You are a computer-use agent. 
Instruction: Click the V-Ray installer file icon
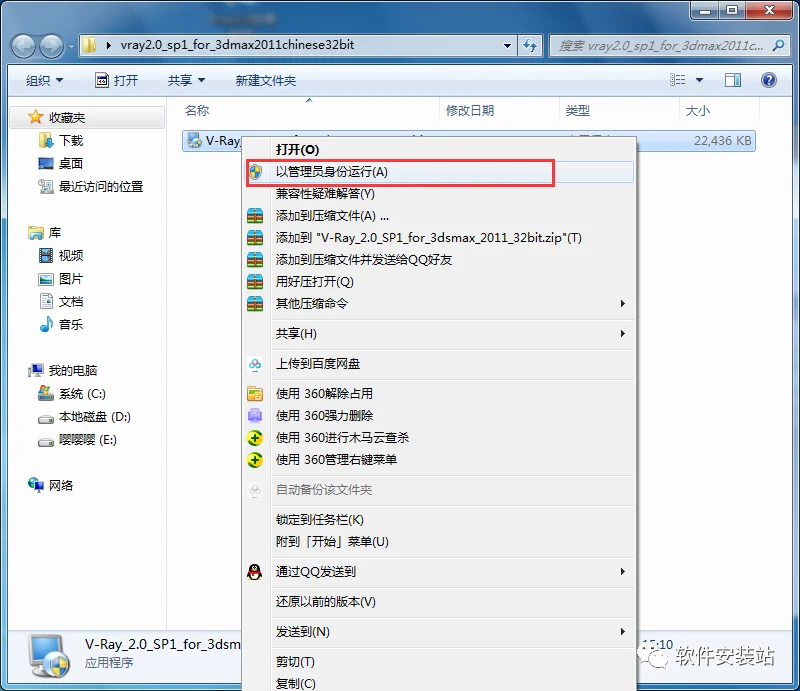pos(194,141)
